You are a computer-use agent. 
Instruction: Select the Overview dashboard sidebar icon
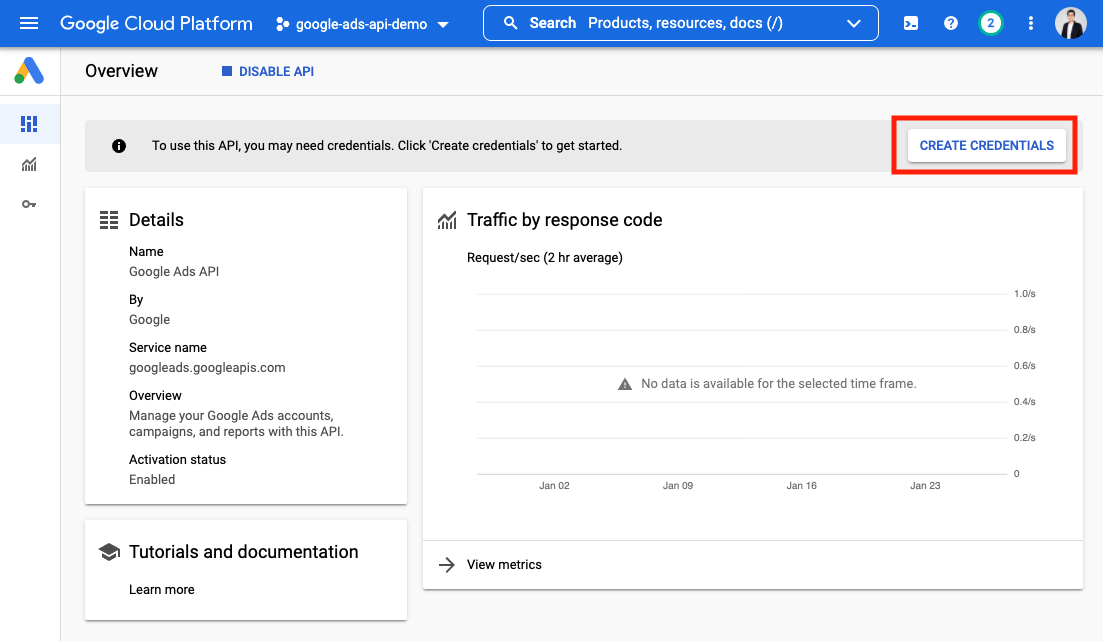pos(29,124)
